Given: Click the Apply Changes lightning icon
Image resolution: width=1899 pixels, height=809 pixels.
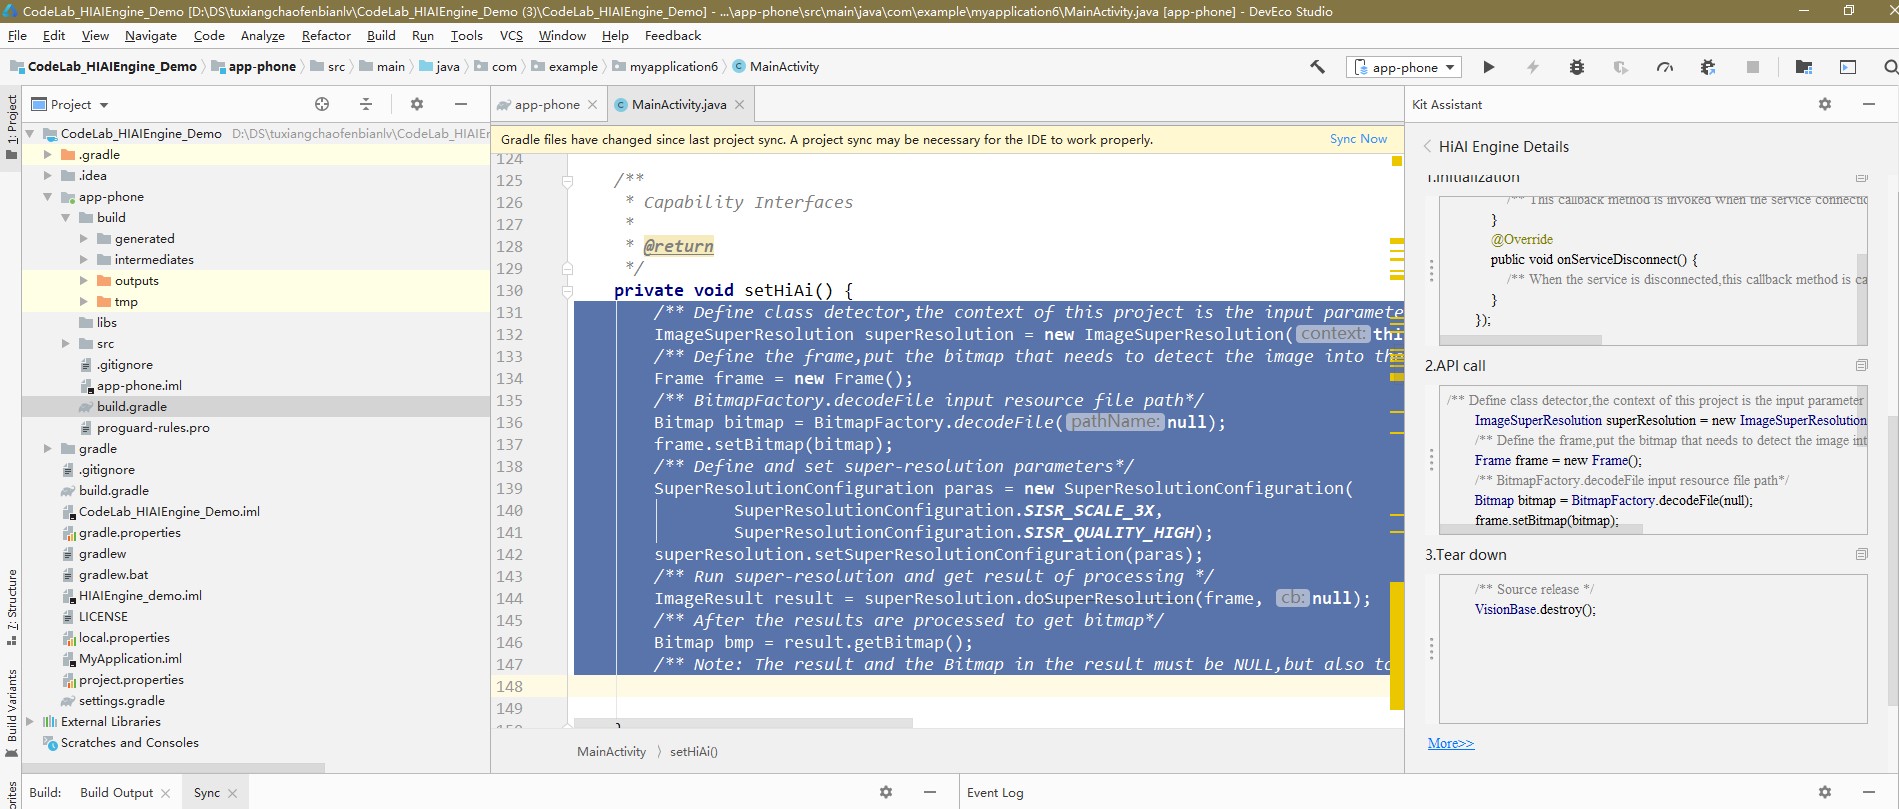Looking at the screenshot, I should click(x=1532, y=67).
